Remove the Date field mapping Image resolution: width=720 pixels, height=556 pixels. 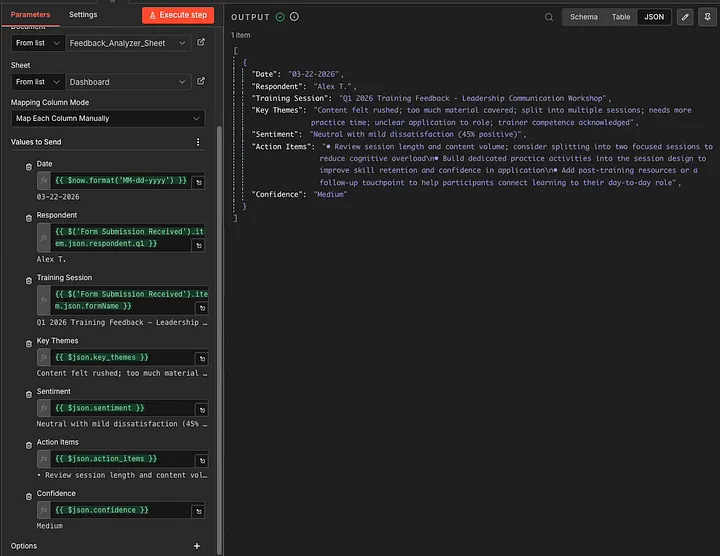pos(28,167)
